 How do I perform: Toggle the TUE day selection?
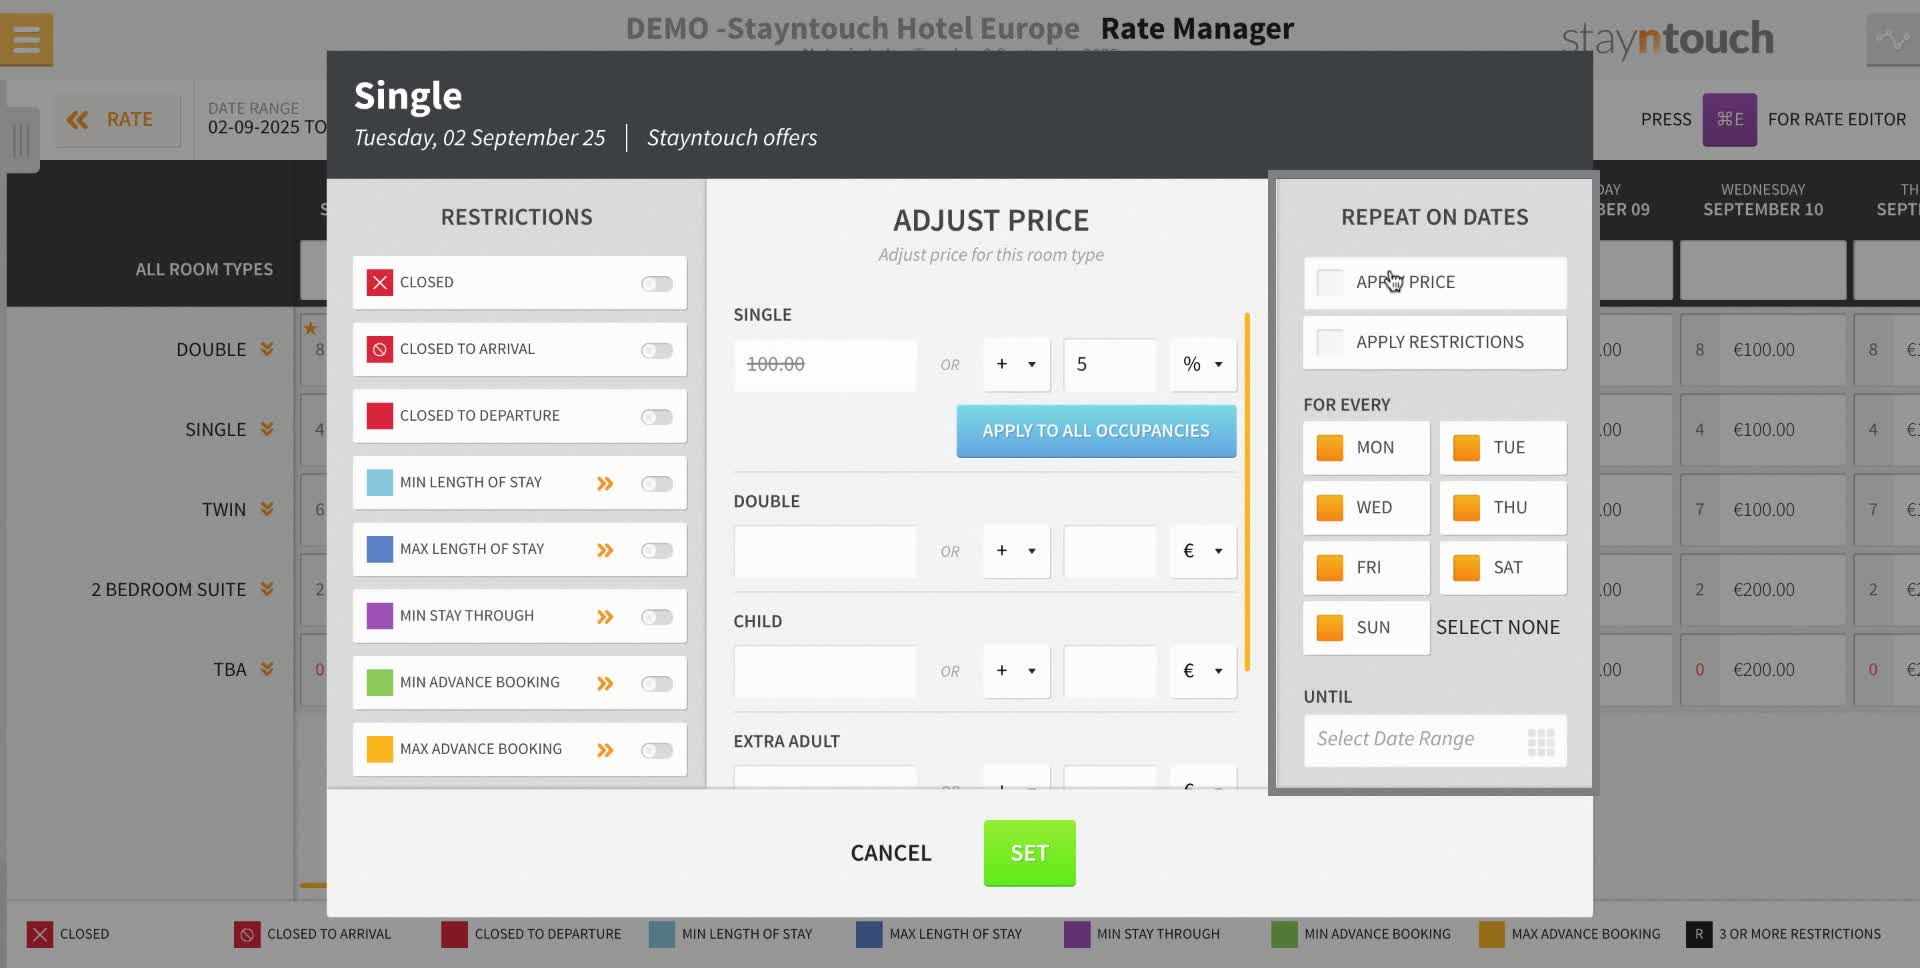coord(1503,448)
